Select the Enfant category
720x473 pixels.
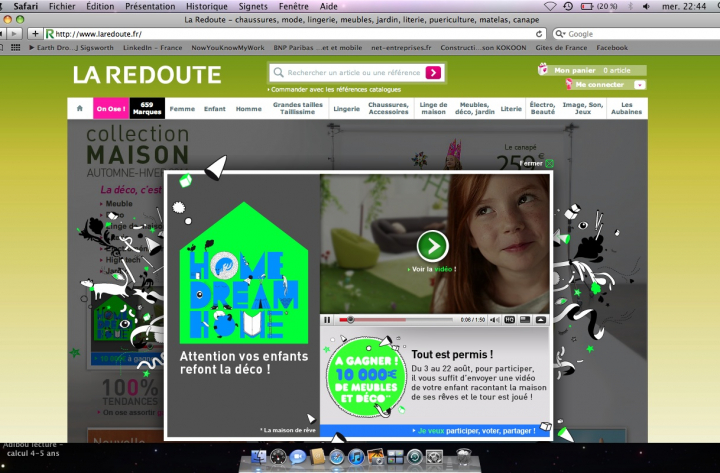214,109
